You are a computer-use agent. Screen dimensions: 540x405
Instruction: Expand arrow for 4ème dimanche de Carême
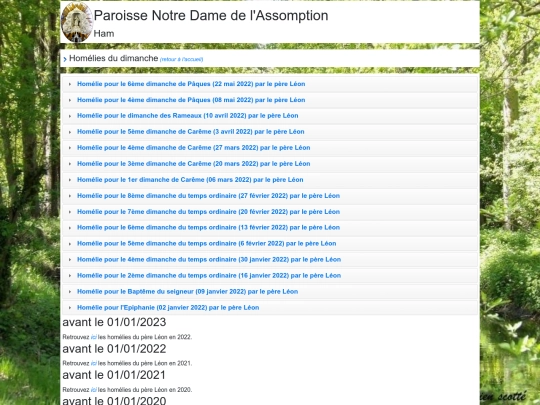pos(70,148)
